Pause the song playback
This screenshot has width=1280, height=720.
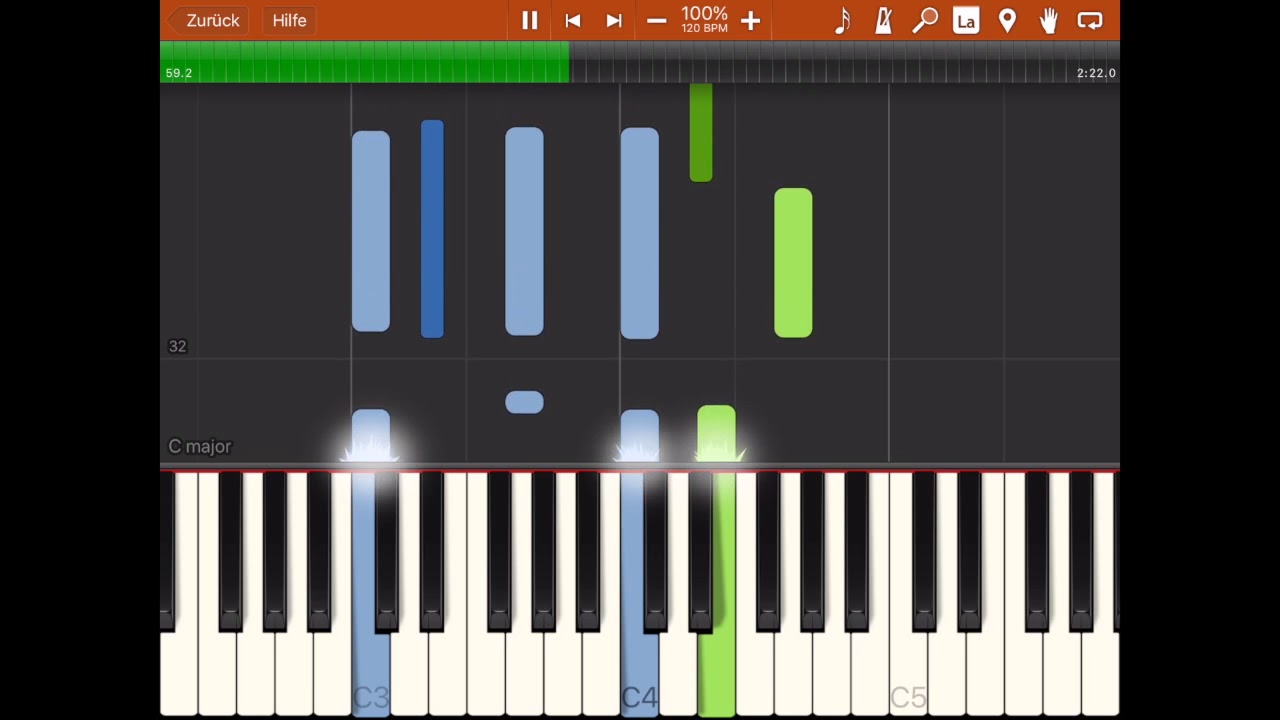529,20
